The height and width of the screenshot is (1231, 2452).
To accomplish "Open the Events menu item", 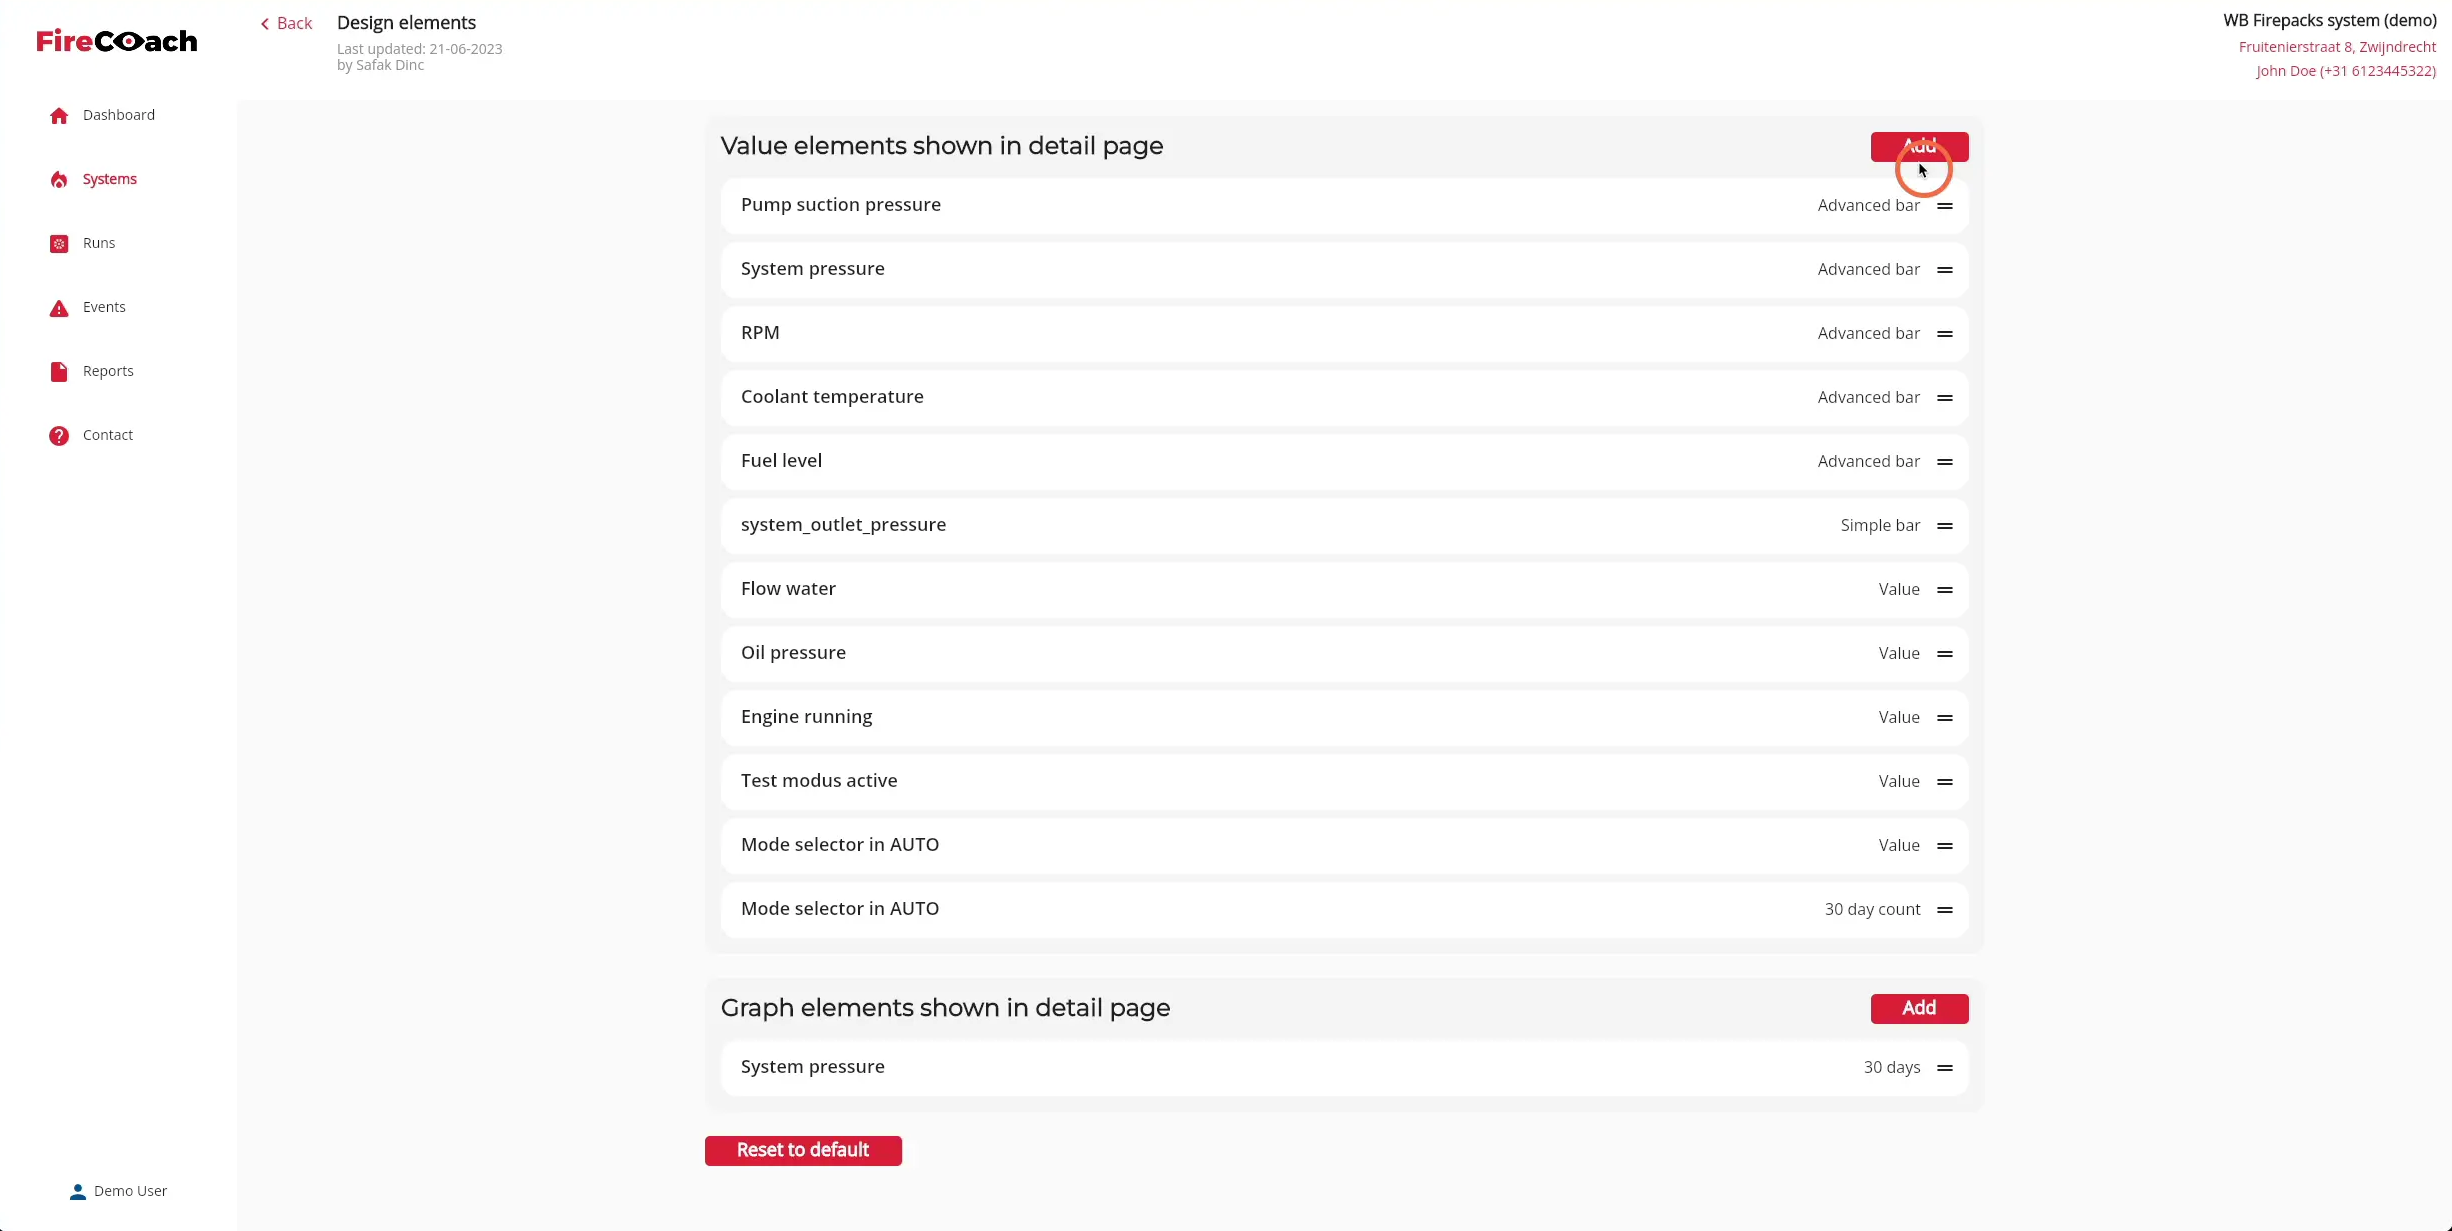I will click(x=104, y=307).
